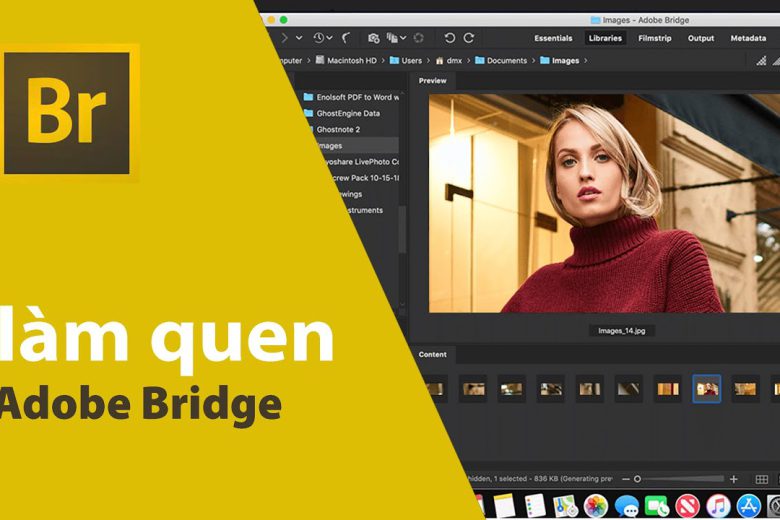Click the Go forward arrow

coord(284,38)
